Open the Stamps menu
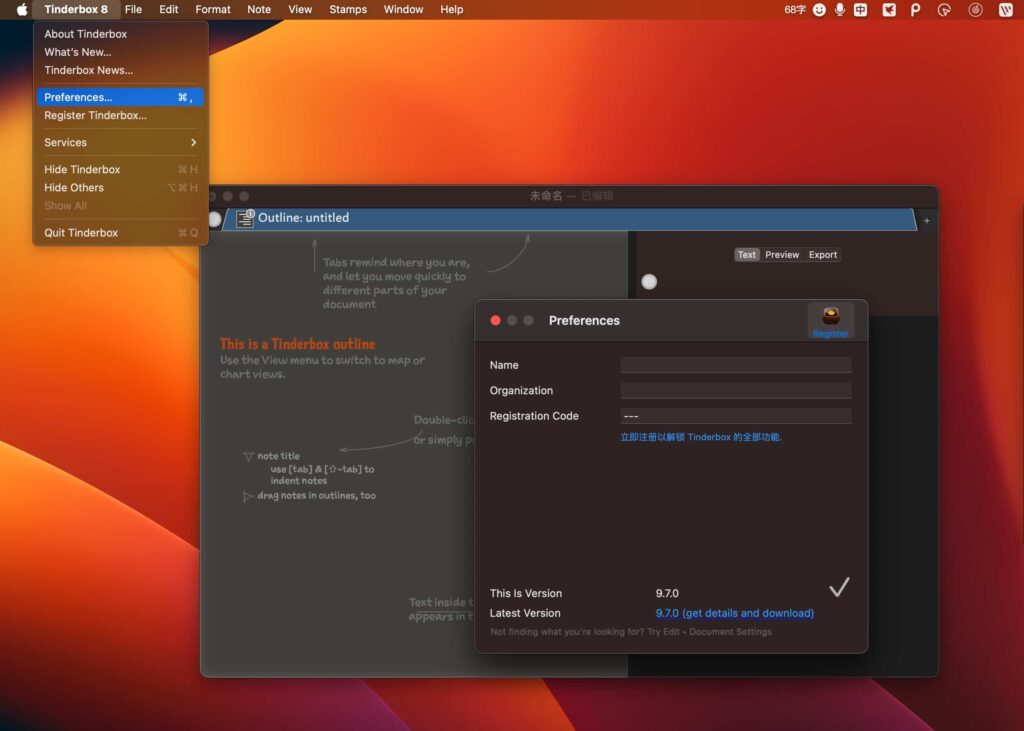This screenshot has height=731, width=1024. [x=348, y=9]
